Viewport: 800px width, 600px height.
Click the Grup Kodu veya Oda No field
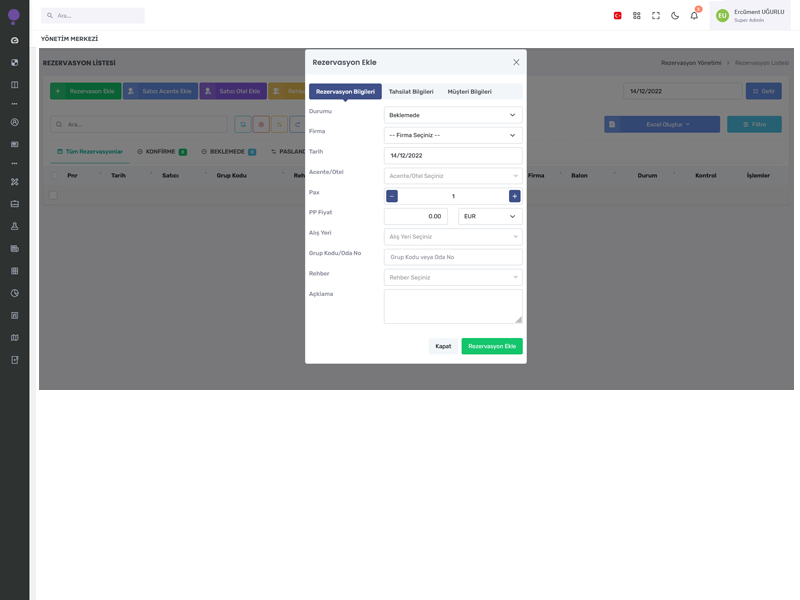pyautogui.click(x=453, y=257)
